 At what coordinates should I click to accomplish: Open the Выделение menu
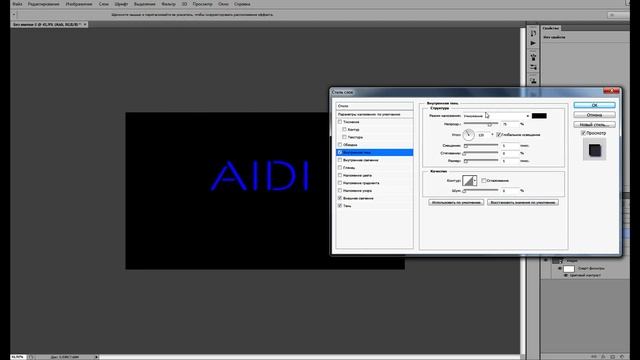(144, 4)
